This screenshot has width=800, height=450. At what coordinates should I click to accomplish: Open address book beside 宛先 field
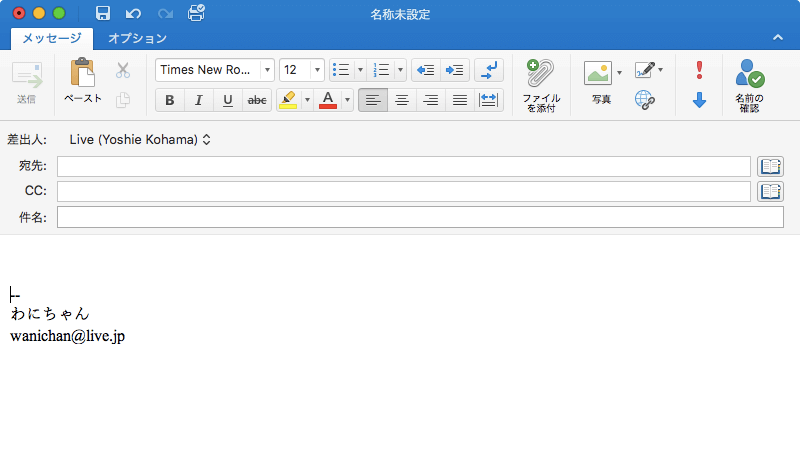770,166
